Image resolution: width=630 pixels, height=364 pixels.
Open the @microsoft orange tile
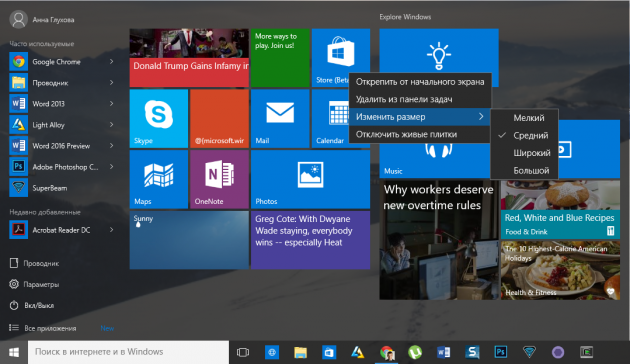(219, 119)
